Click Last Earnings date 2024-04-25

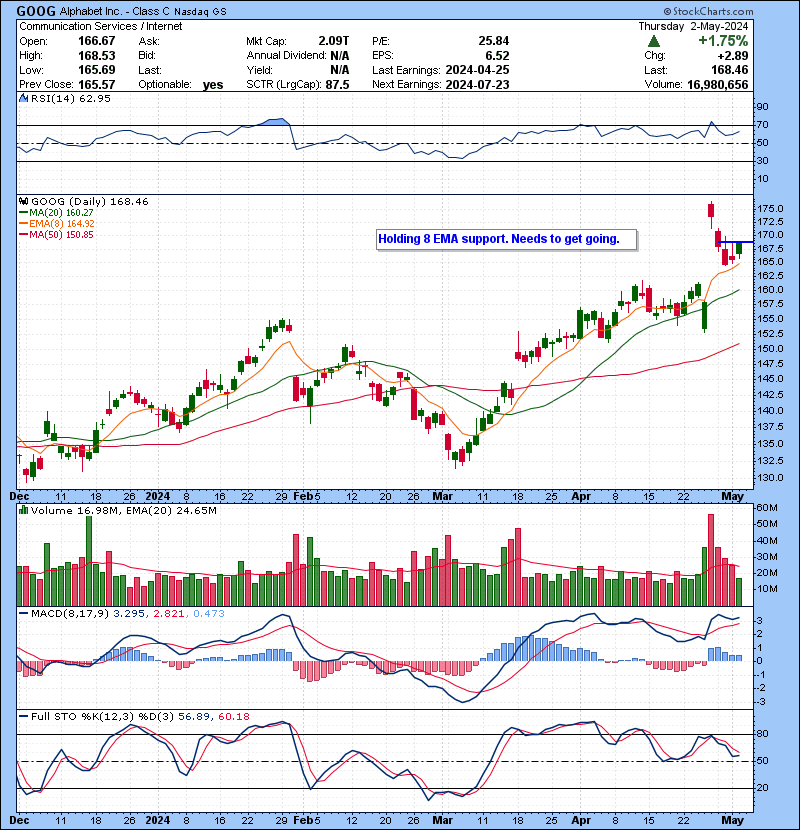[x=478, y=70]
